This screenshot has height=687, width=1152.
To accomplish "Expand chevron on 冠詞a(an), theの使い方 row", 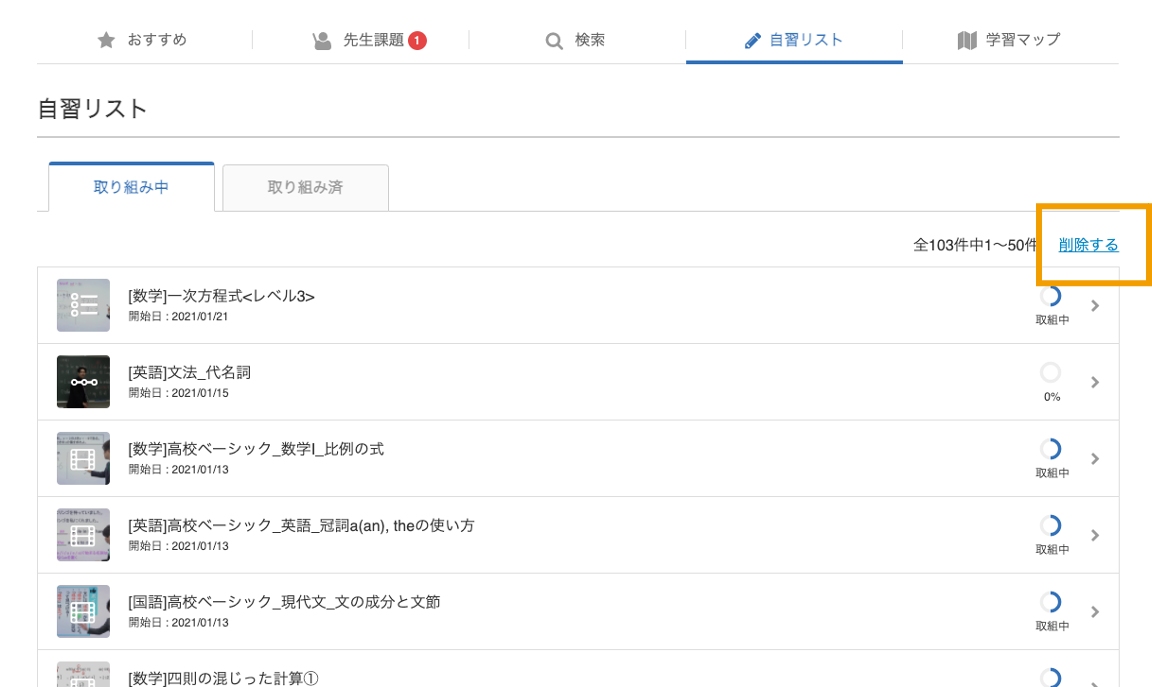I will pyautogui.click(x=1095, y=535).
